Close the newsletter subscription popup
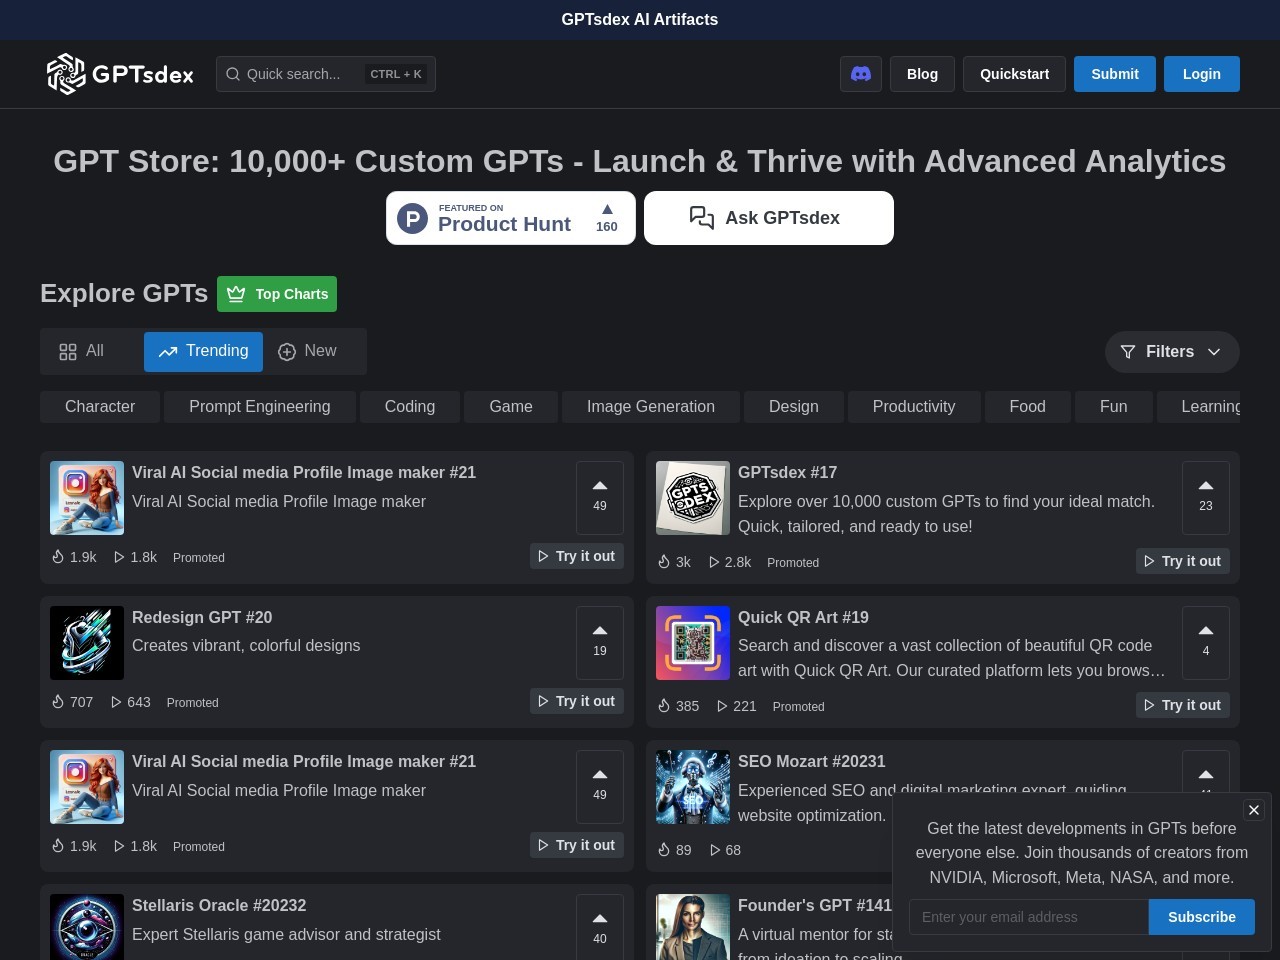The height and width of the screenshot is (960, 1280). point(1254,810)
